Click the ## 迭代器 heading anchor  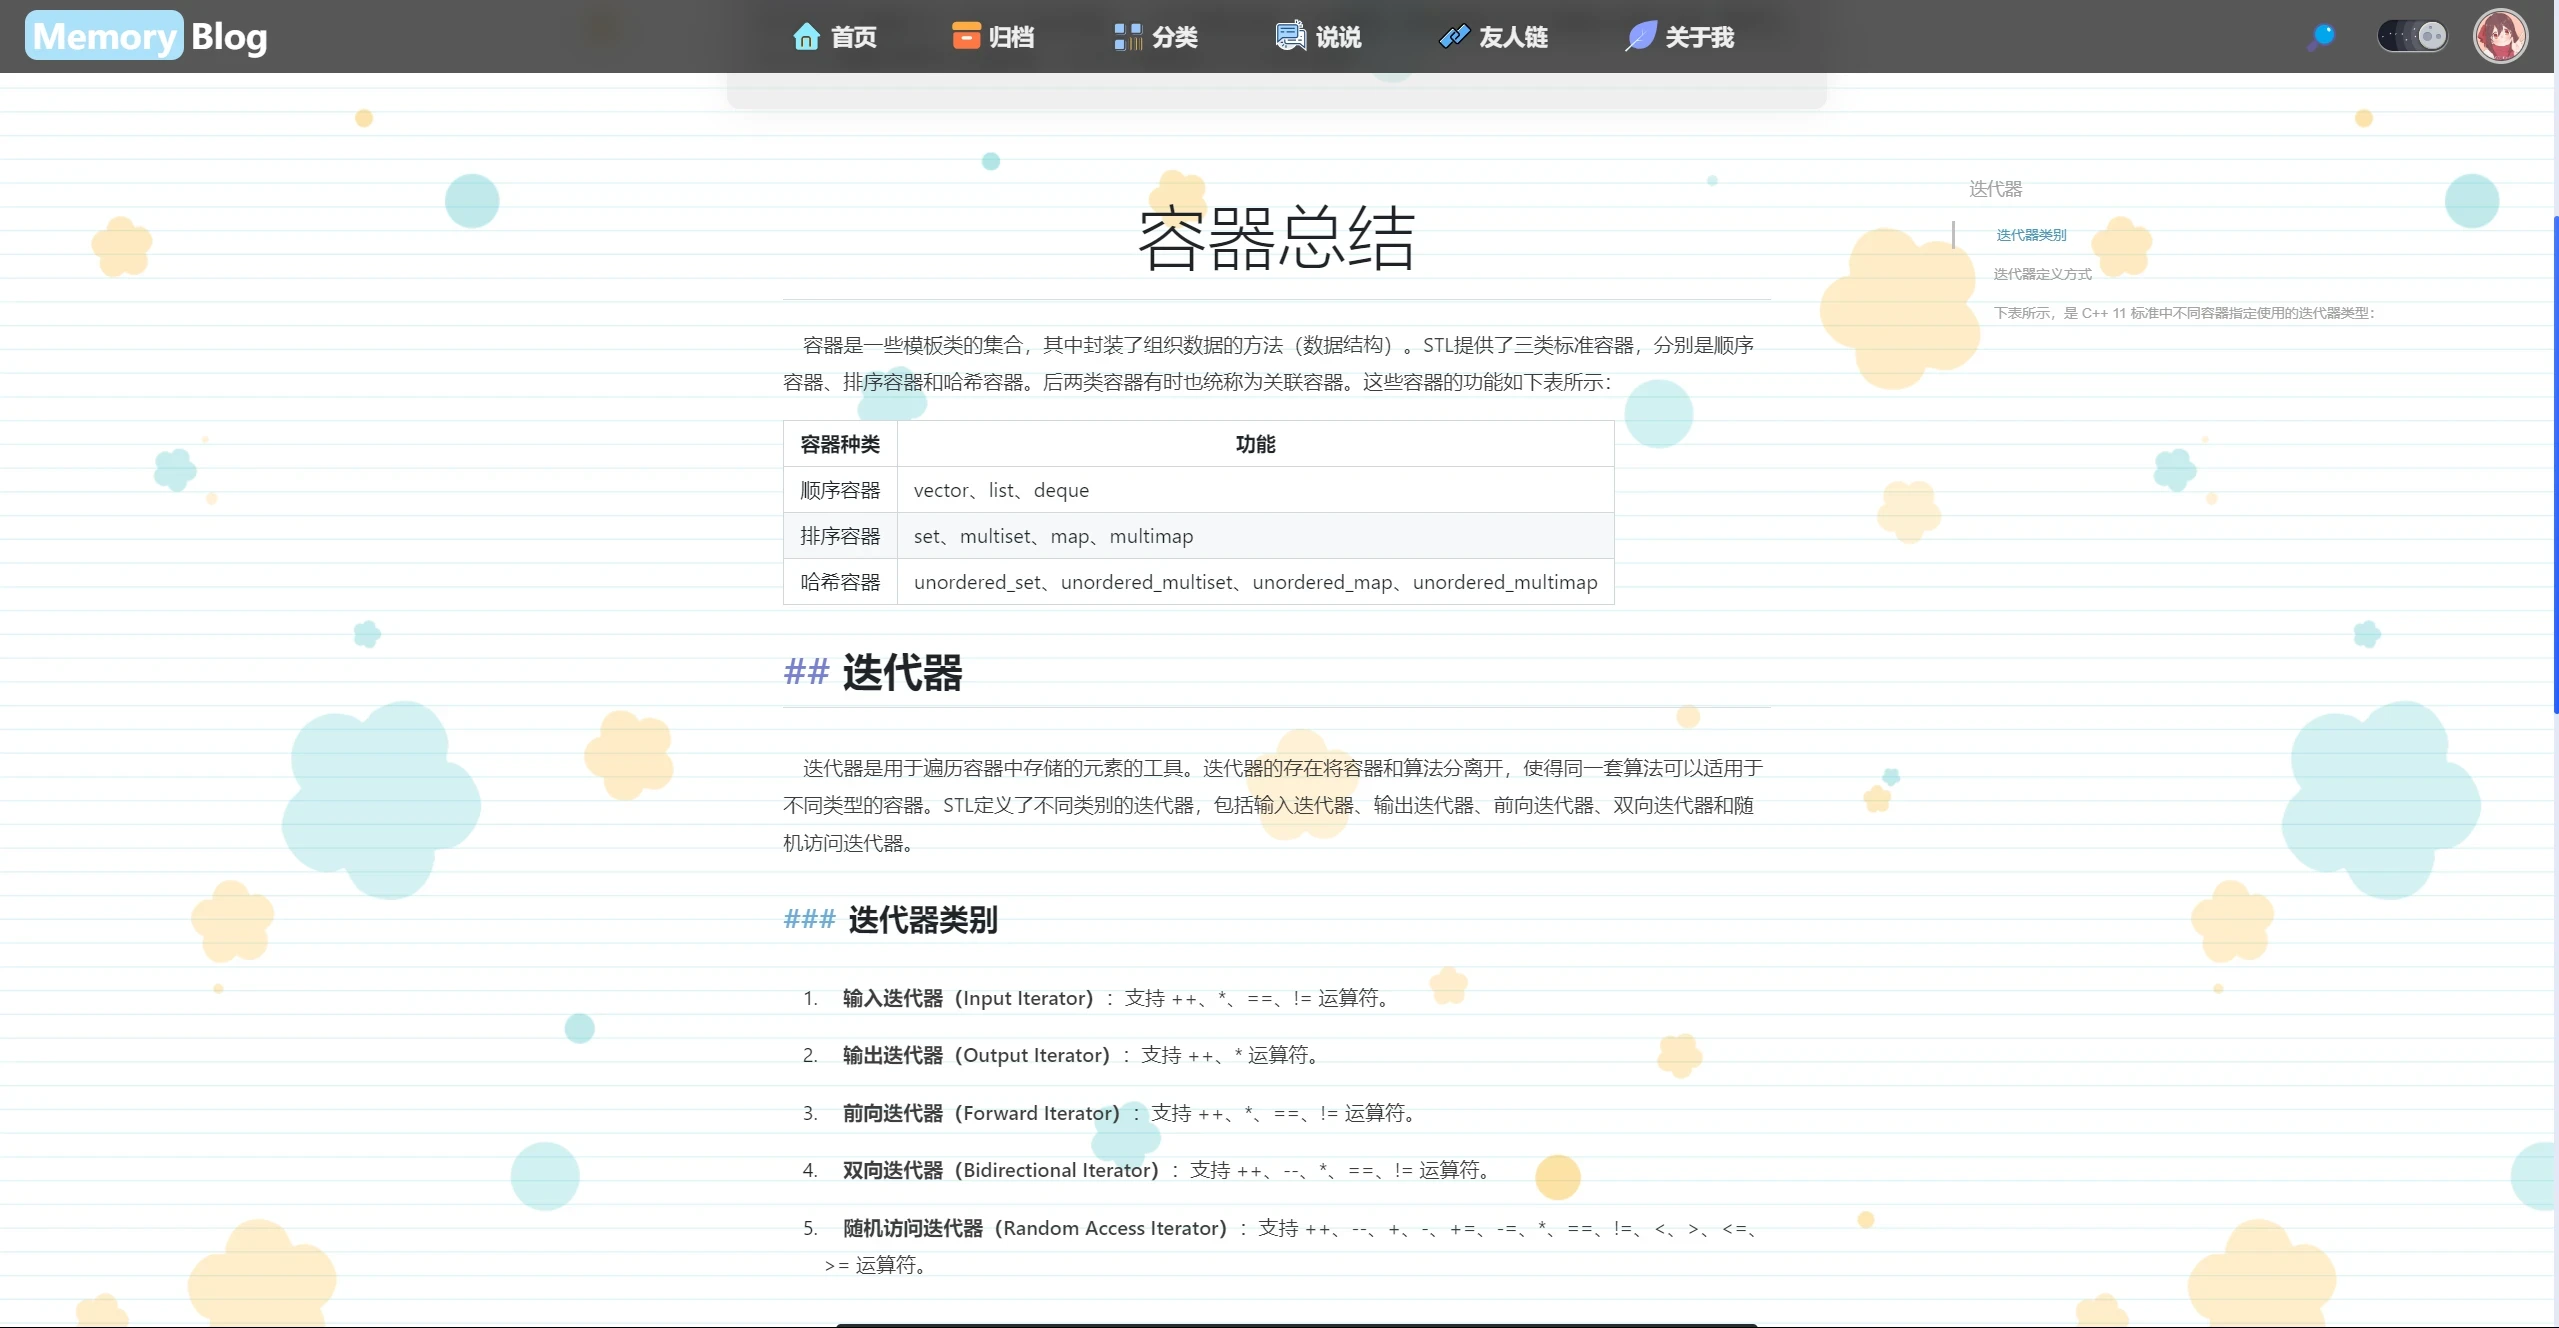tap(806, 672)
